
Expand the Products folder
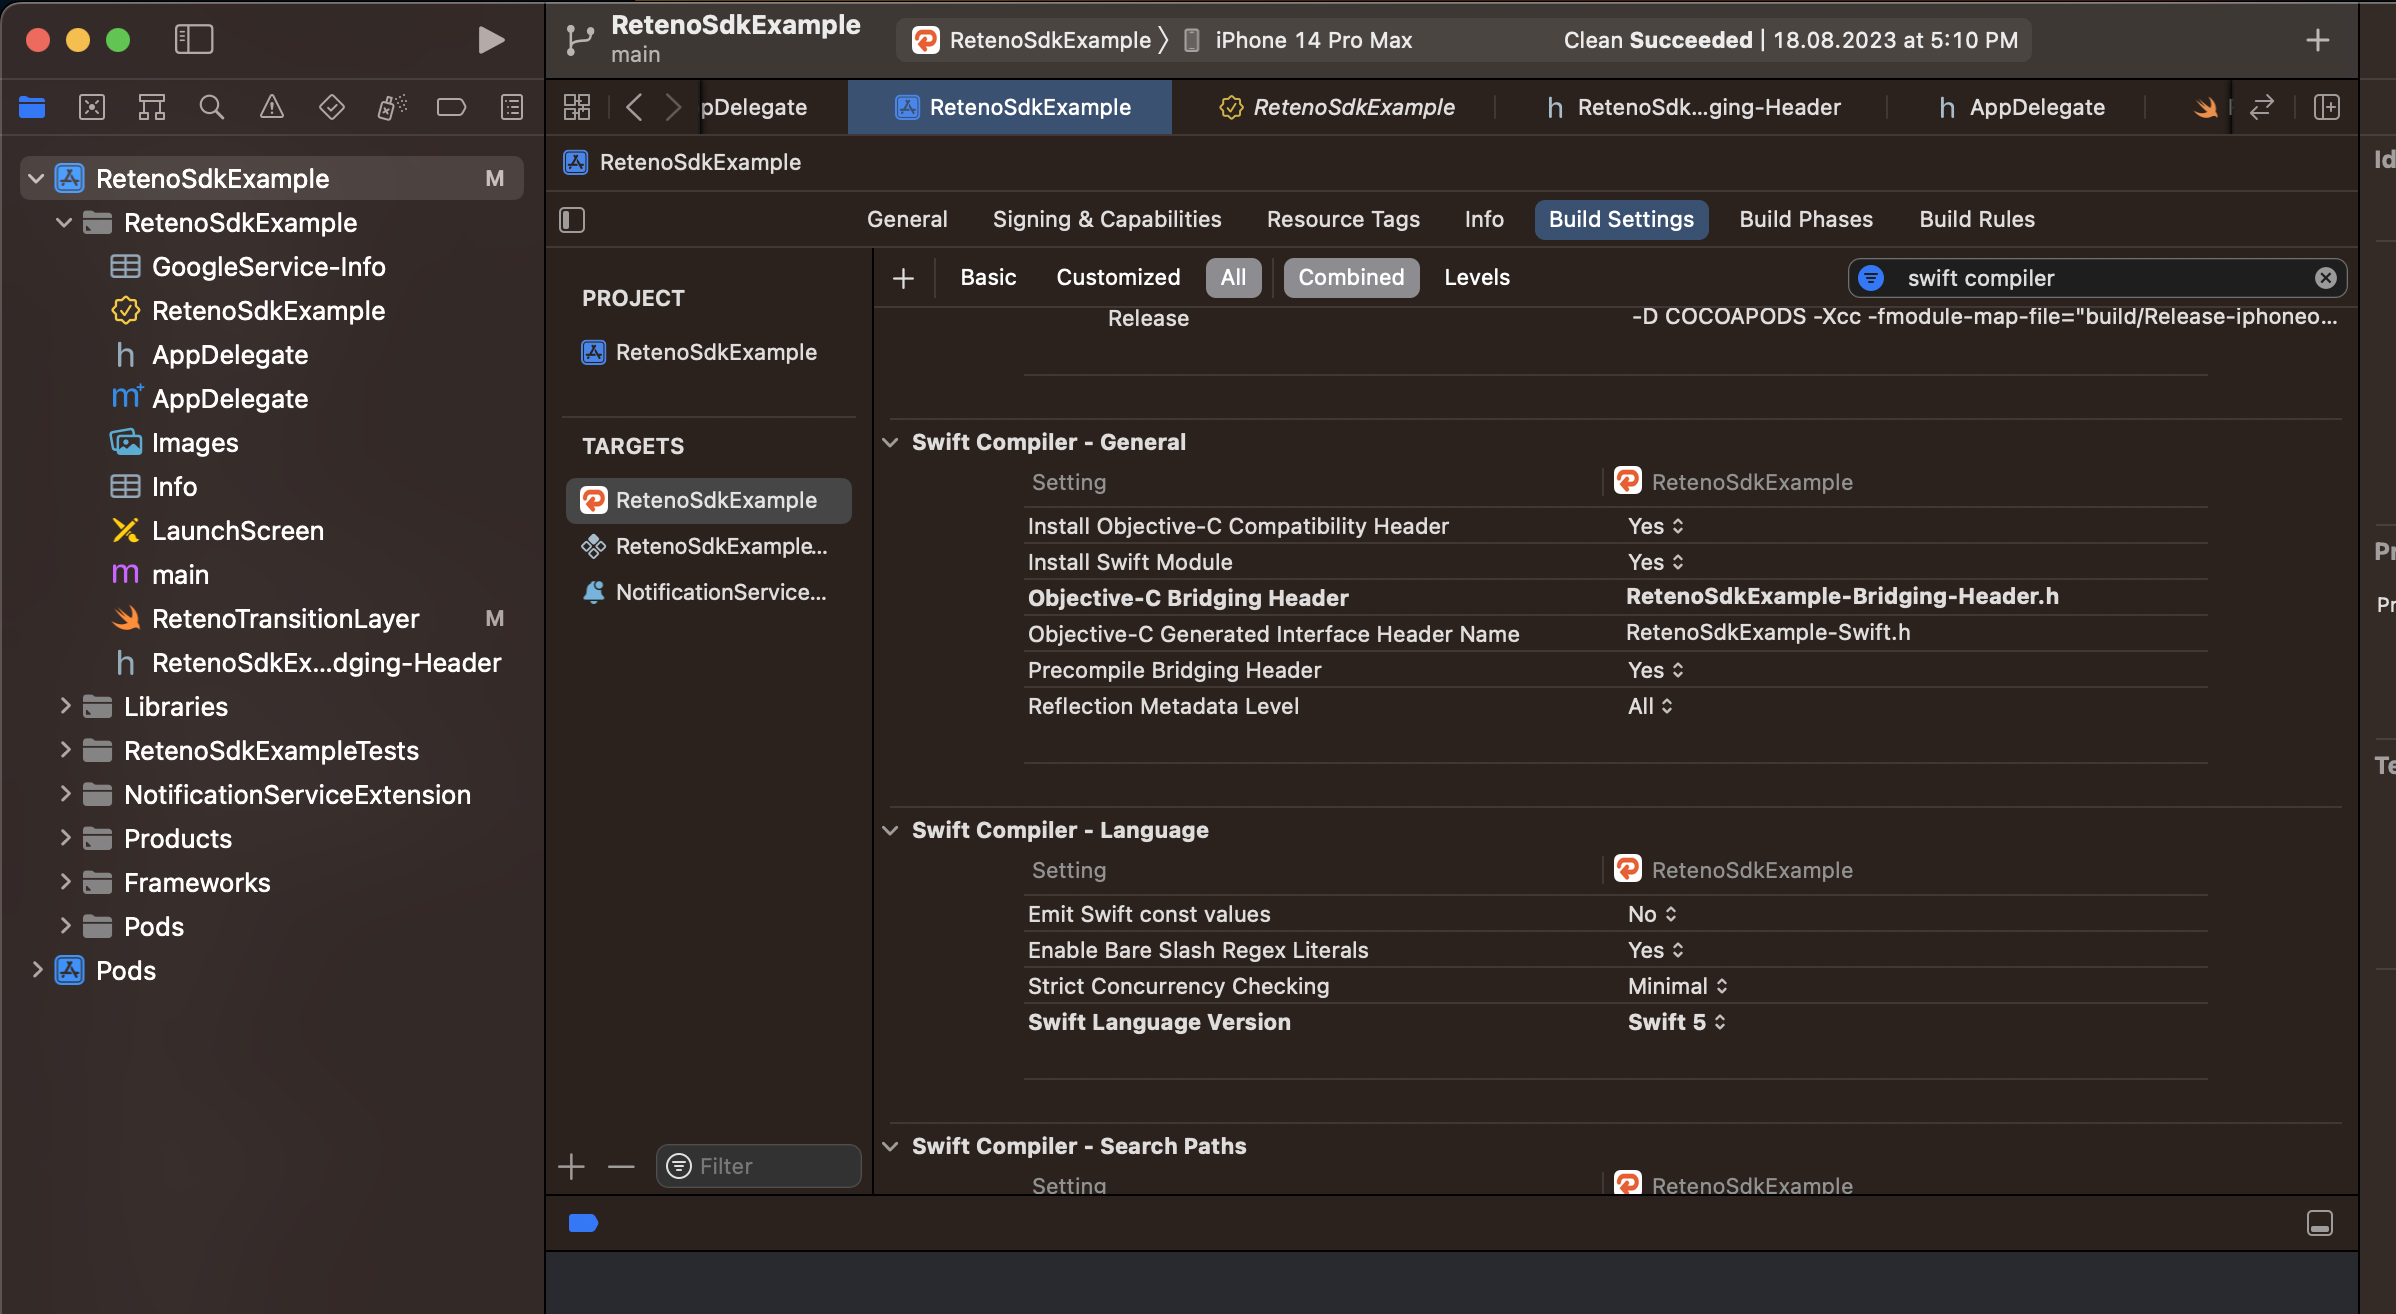coord(64,838)
